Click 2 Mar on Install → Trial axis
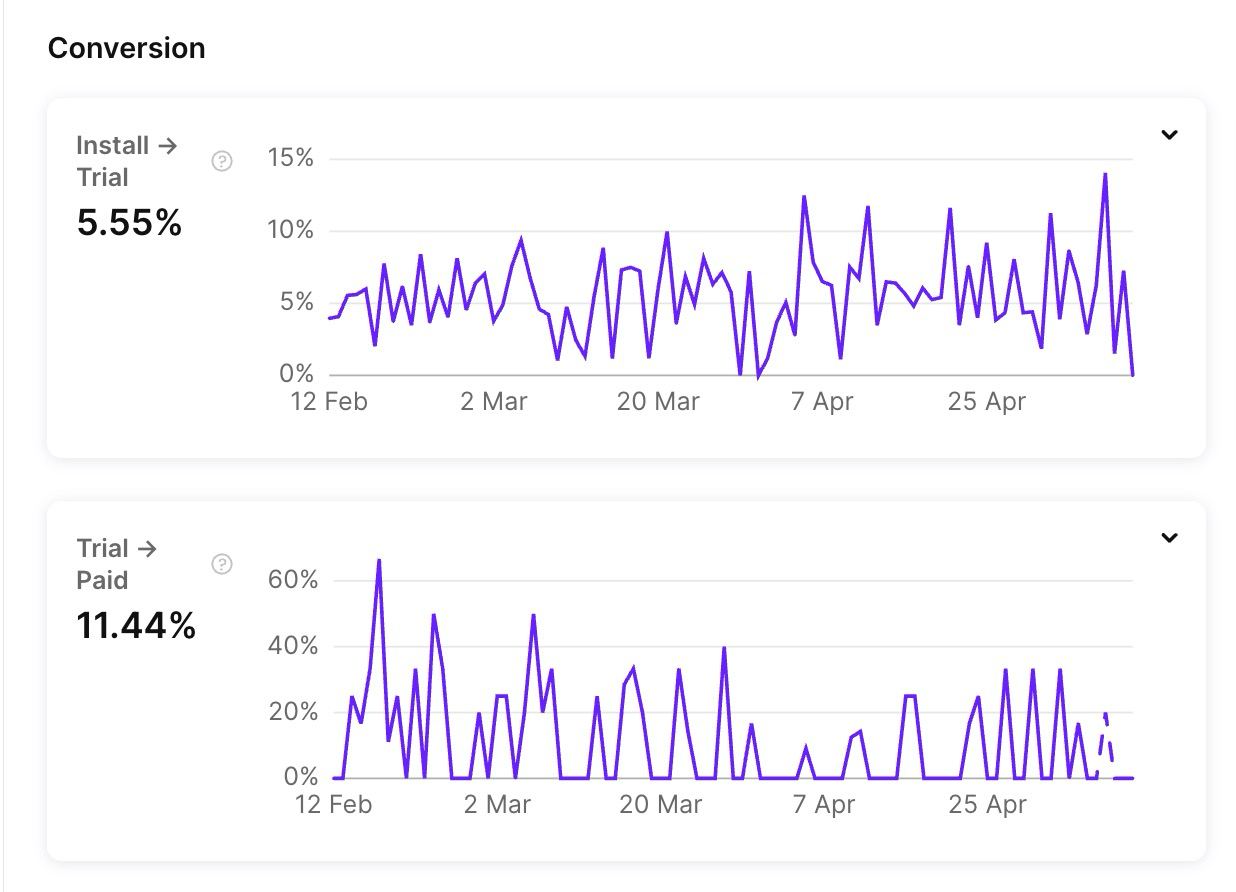1236x892 pixels. 493,402
